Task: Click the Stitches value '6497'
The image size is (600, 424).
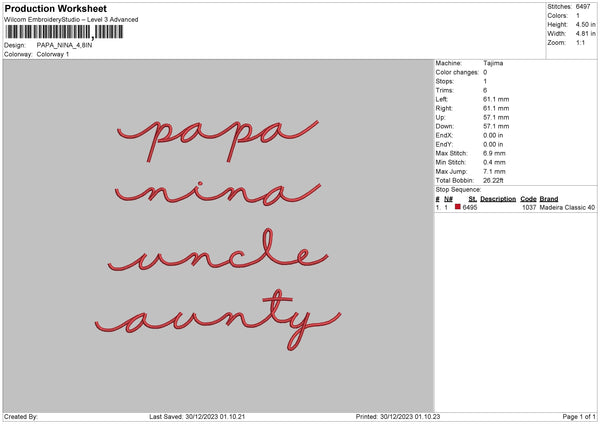Action: (583, 7)
